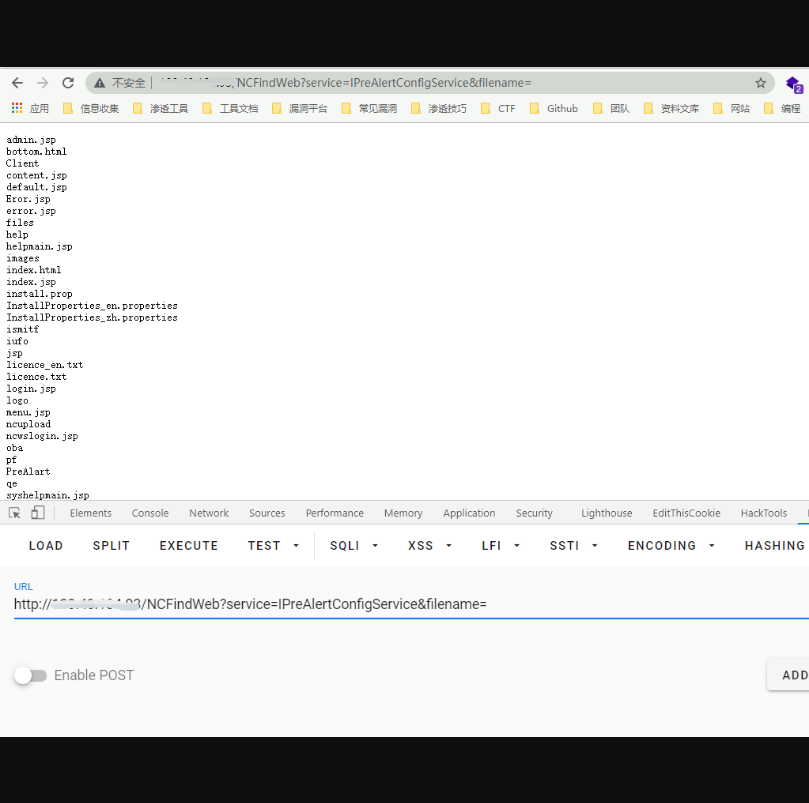Go back to the previous page
This screenshot has height=803, width=809.
pyautogui.click(x=18, y=83)
